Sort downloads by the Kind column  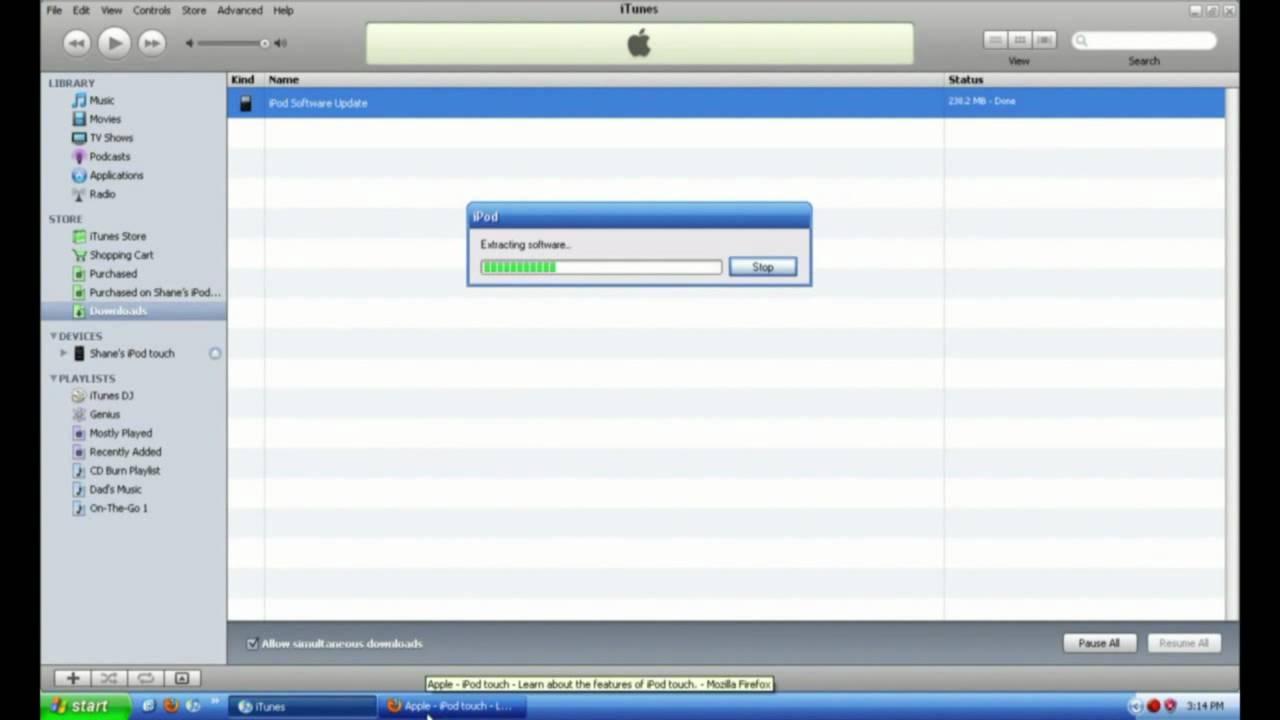click(246, 80)
